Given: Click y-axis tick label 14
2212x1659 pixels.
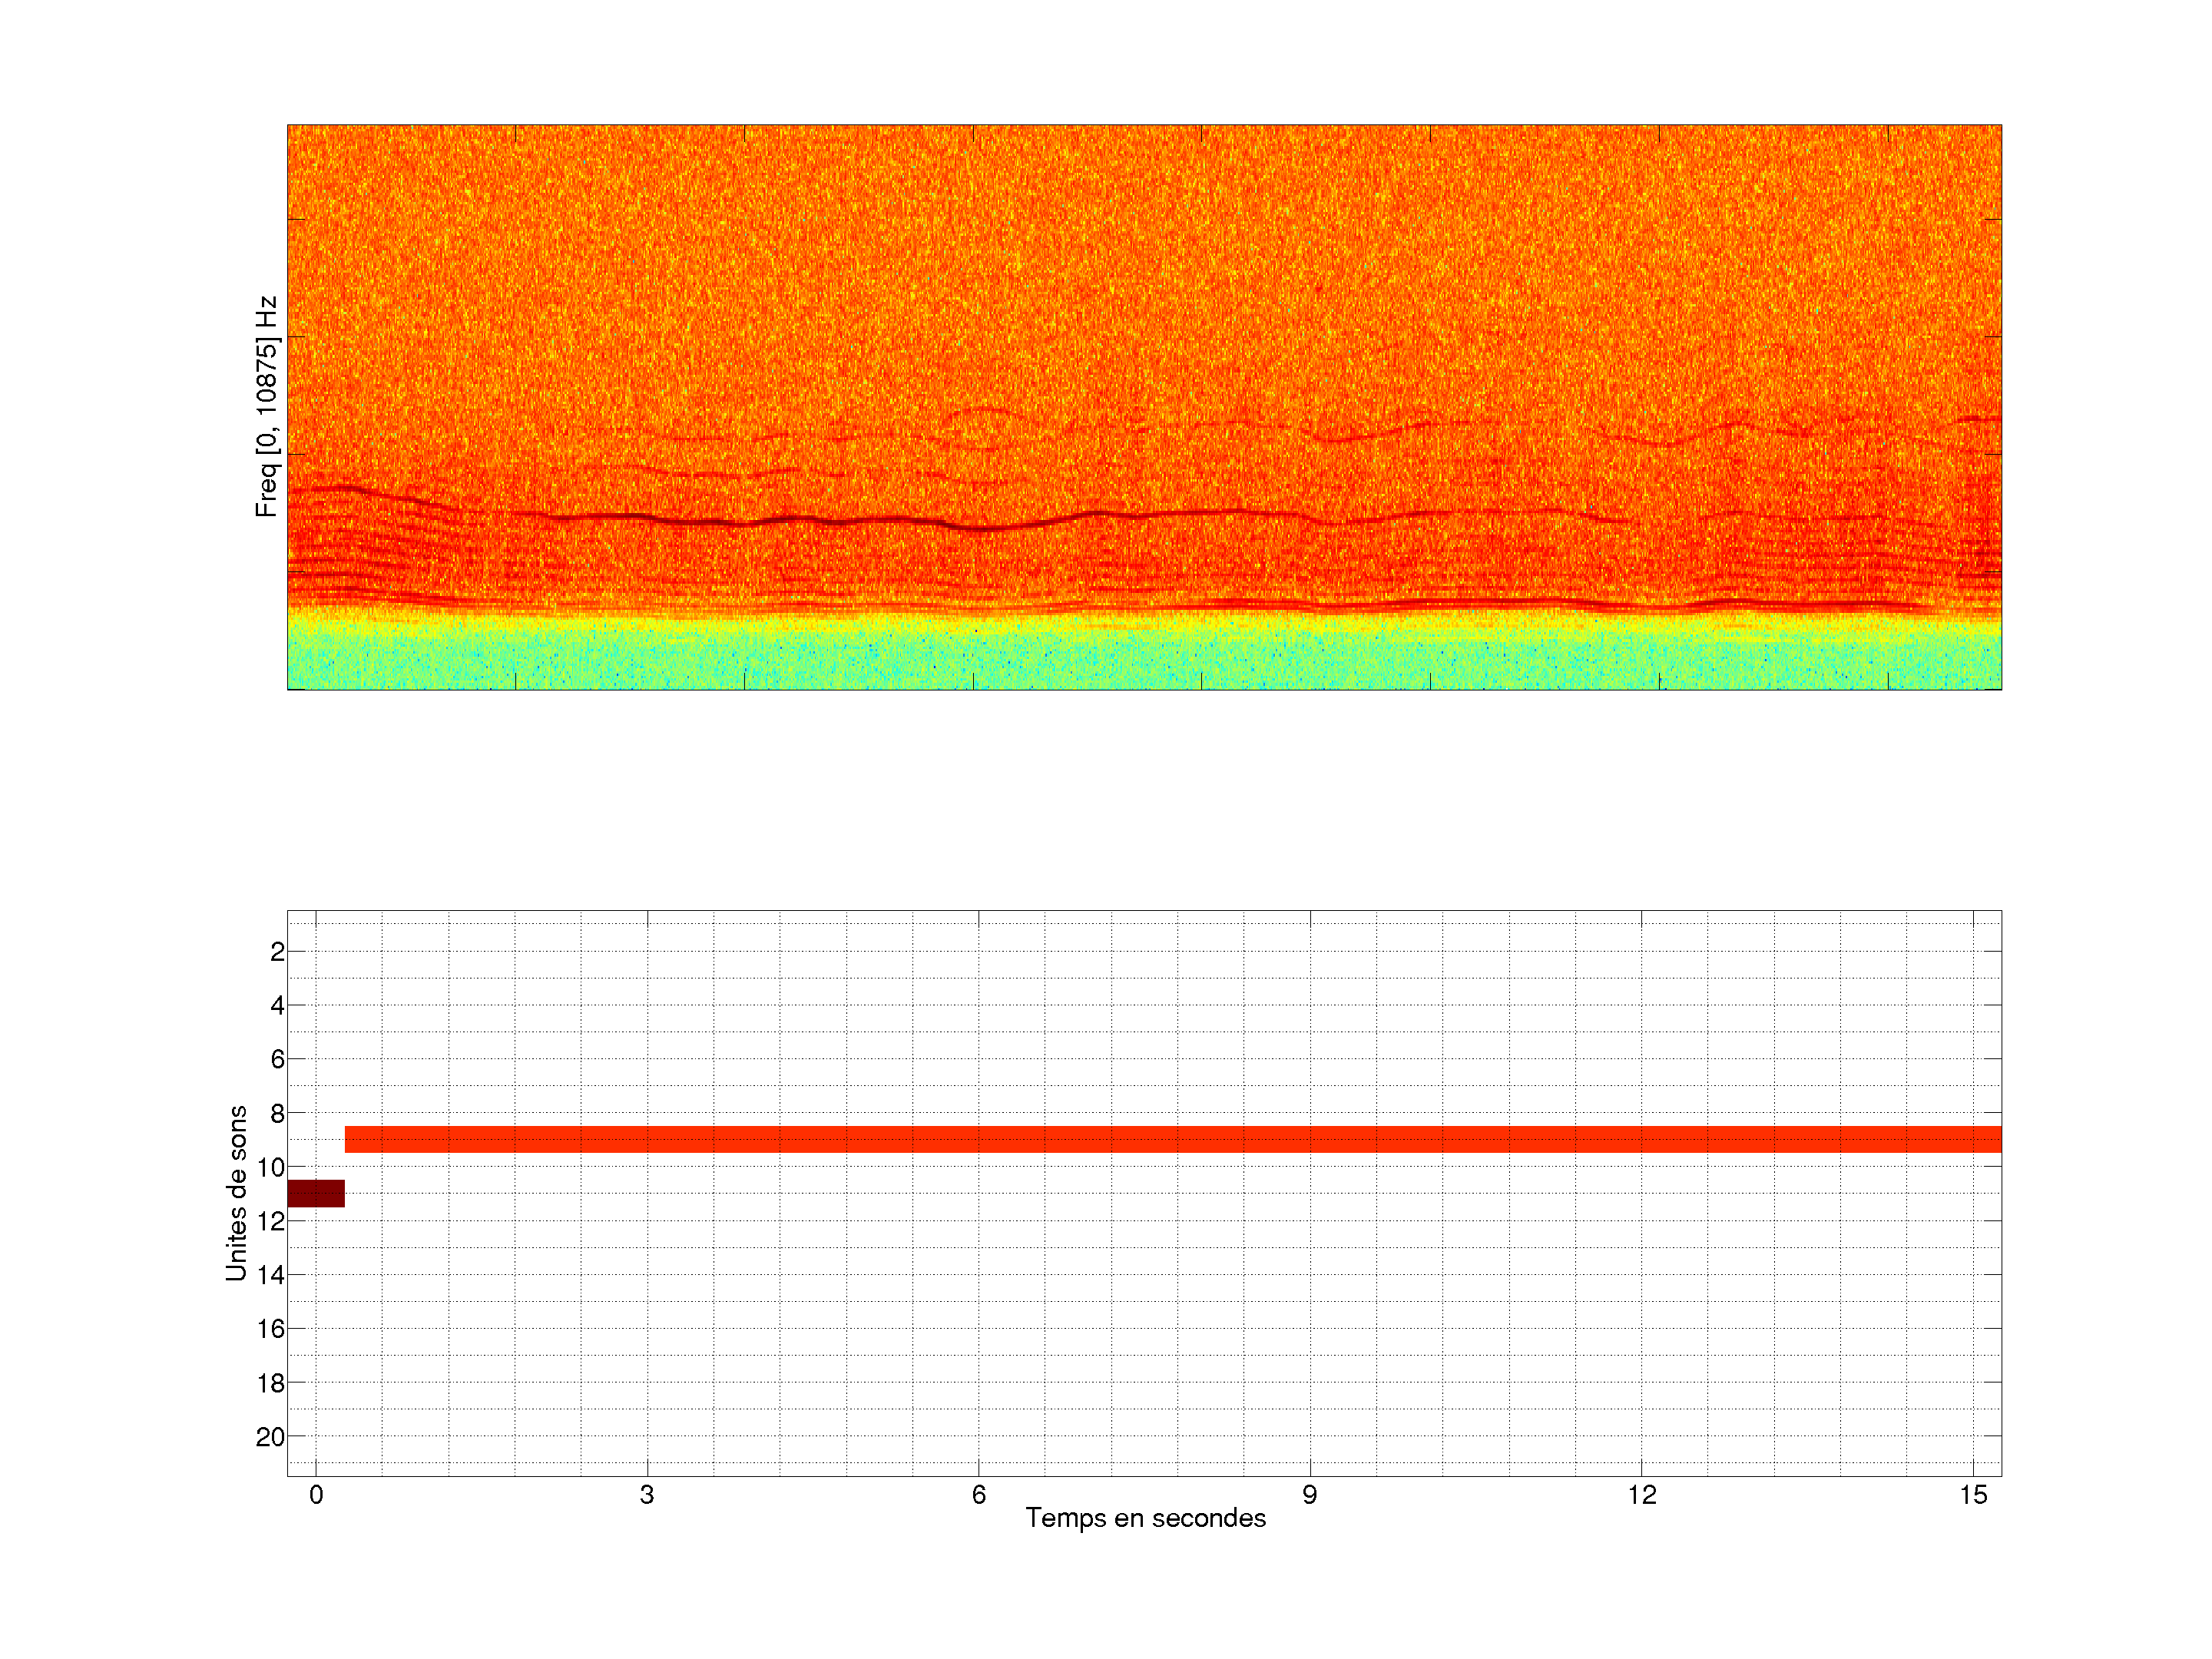Looking at the screenshot, I should point(271,1275).
